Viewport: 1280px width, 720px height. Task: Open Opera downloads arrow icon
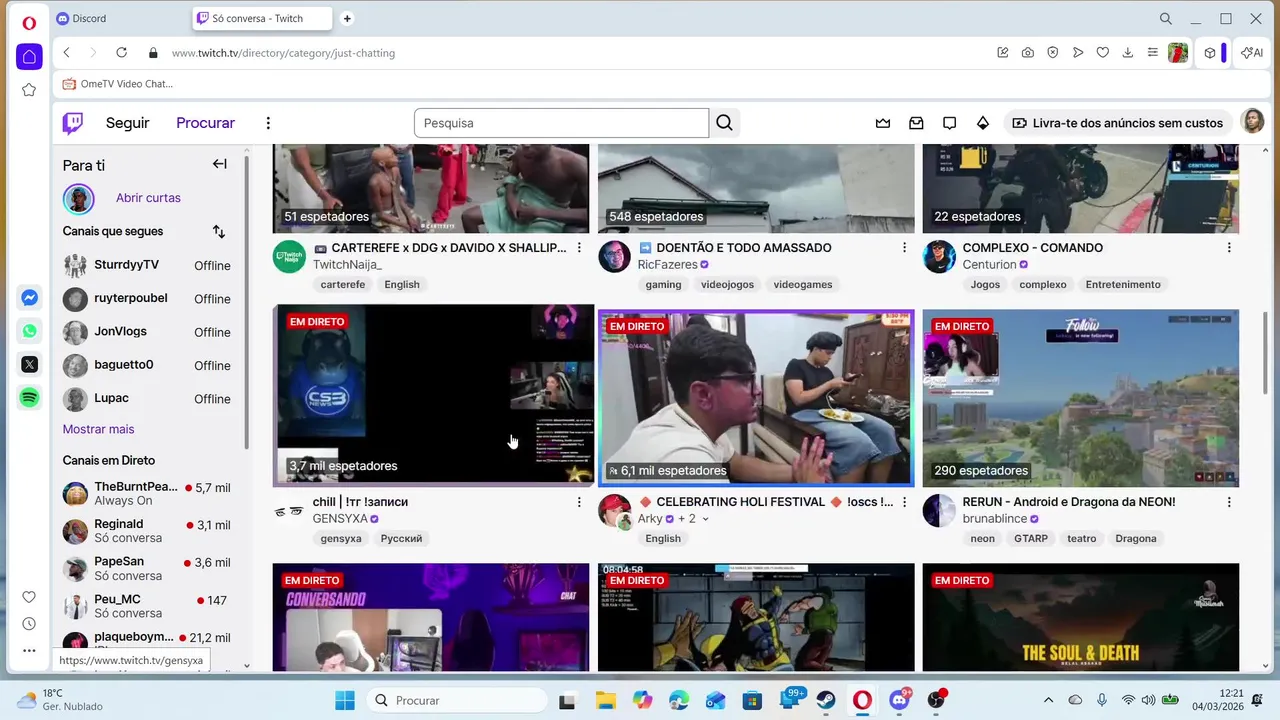click(x=1128, y=53)
